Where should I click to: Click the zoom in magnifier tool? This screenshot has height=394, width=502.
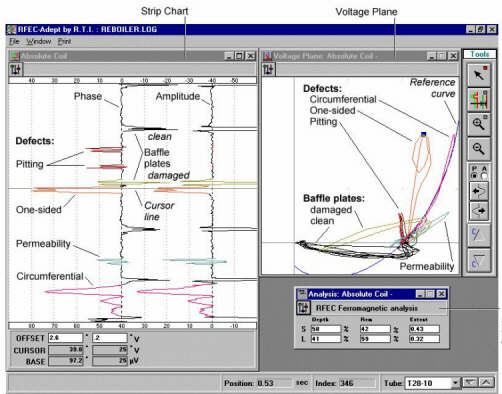click(x=479, y=124)
